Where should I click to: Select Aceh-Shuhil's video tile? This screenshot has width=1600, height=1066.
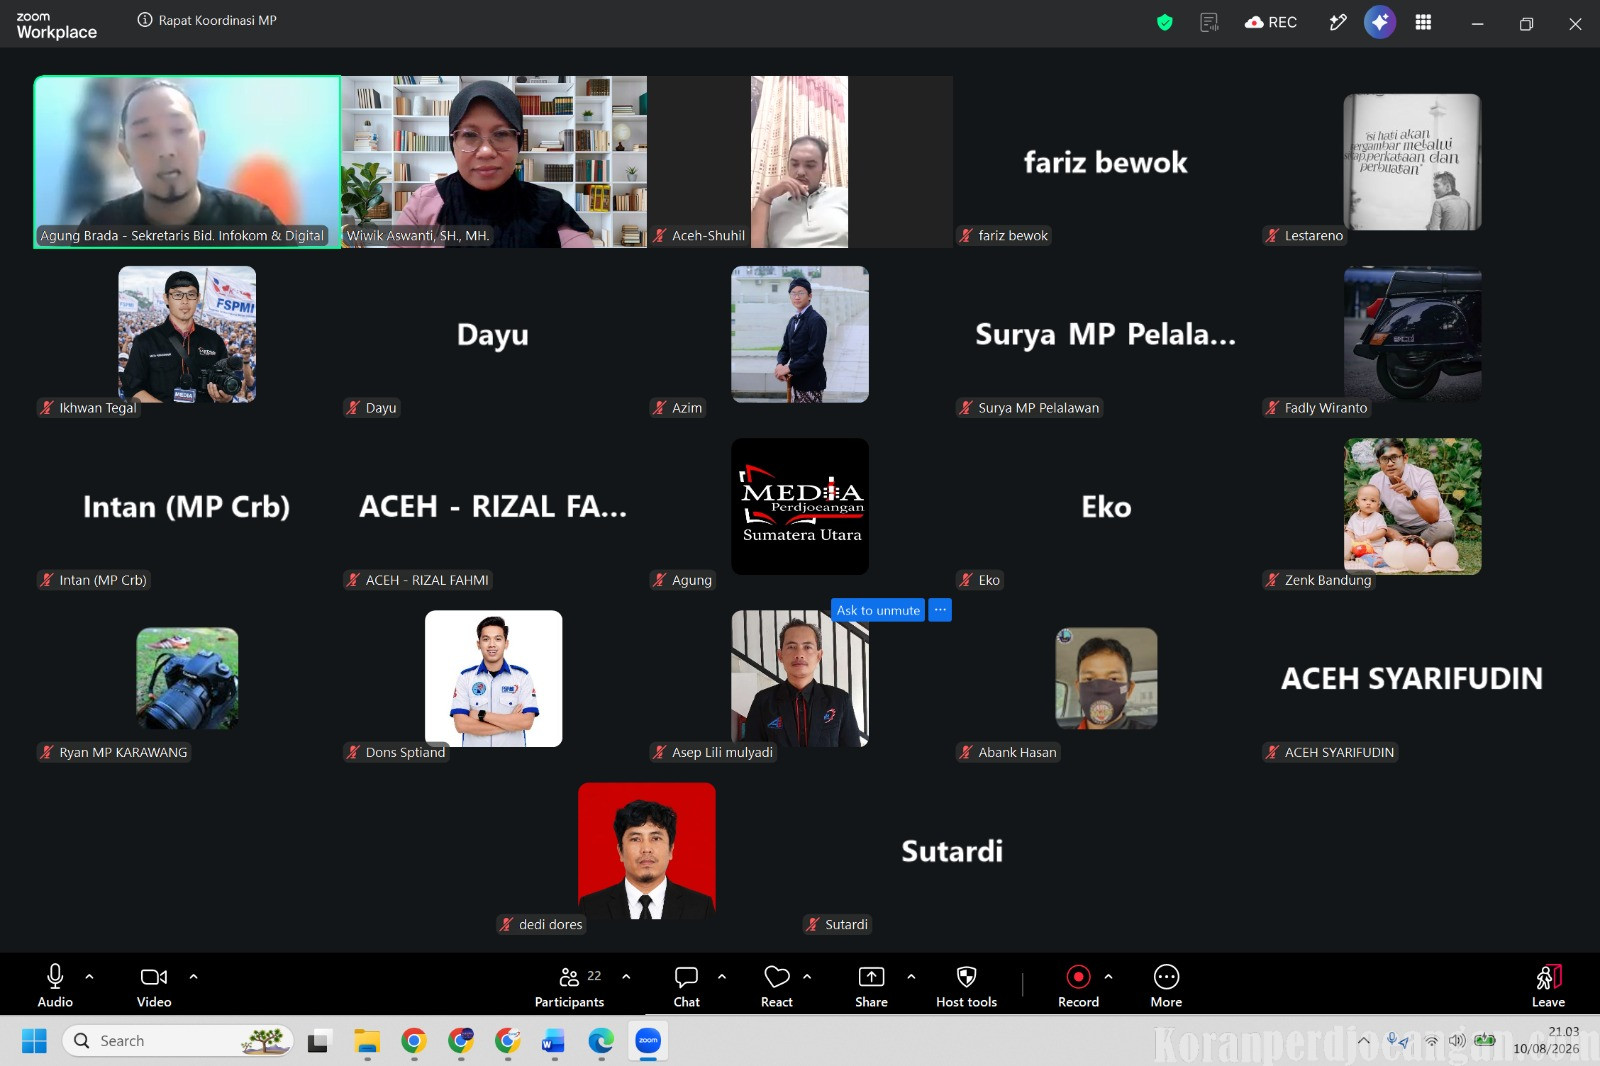[800, 162]
